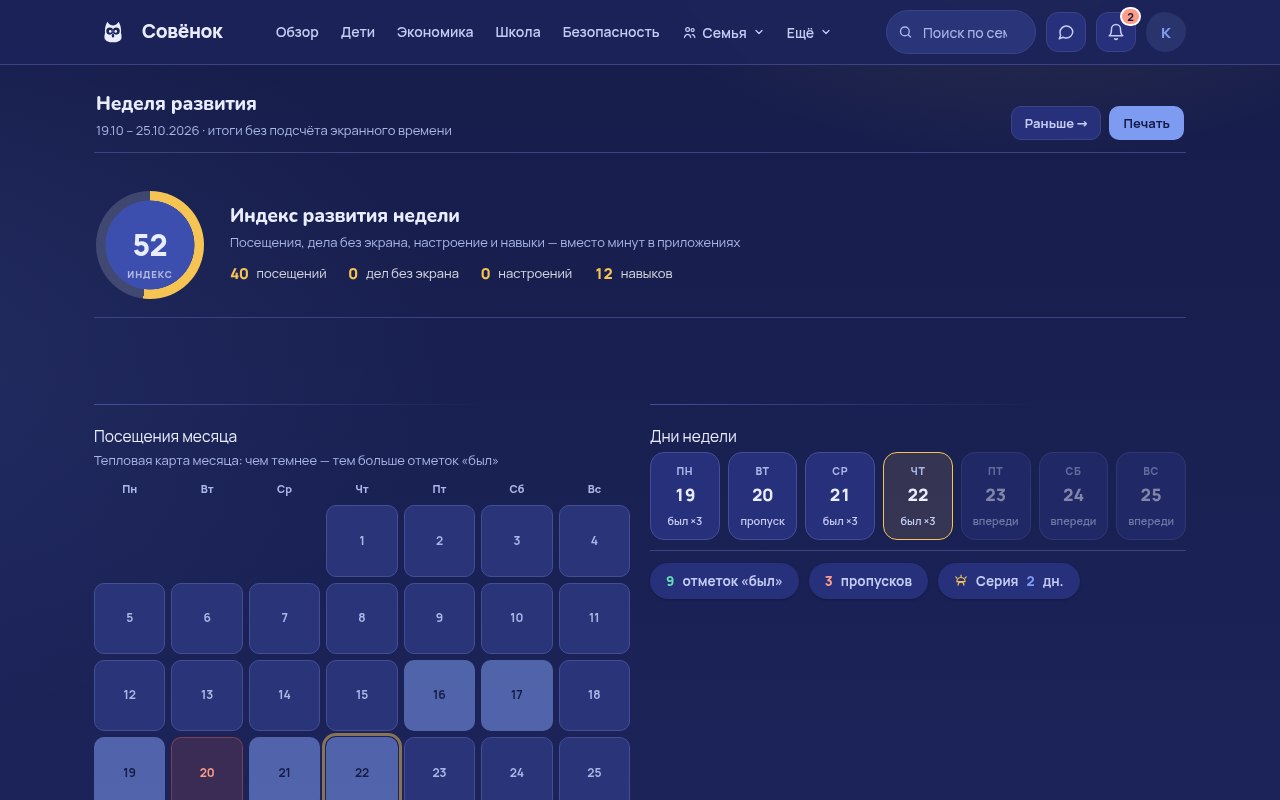Select day 16 in month heatmap

coord(439,695)
